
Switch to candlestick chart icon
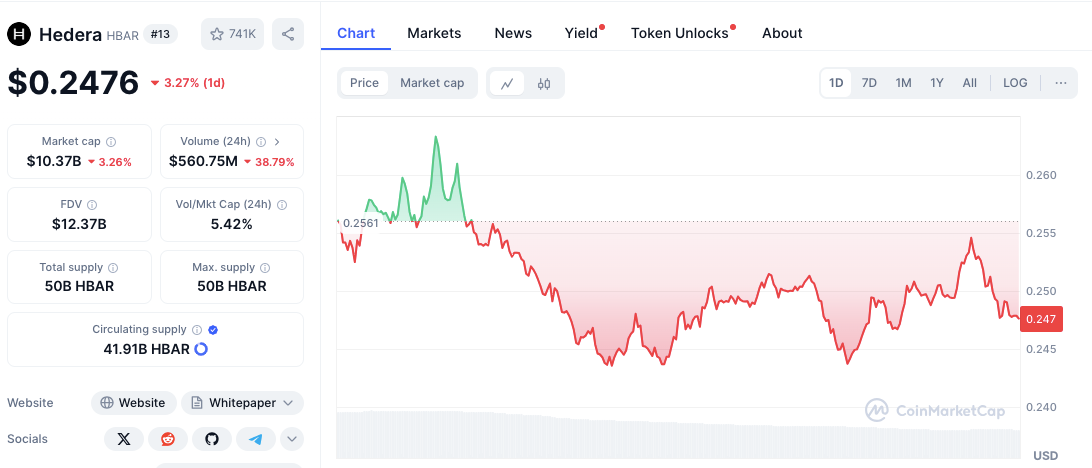click(x=544, y=84)
